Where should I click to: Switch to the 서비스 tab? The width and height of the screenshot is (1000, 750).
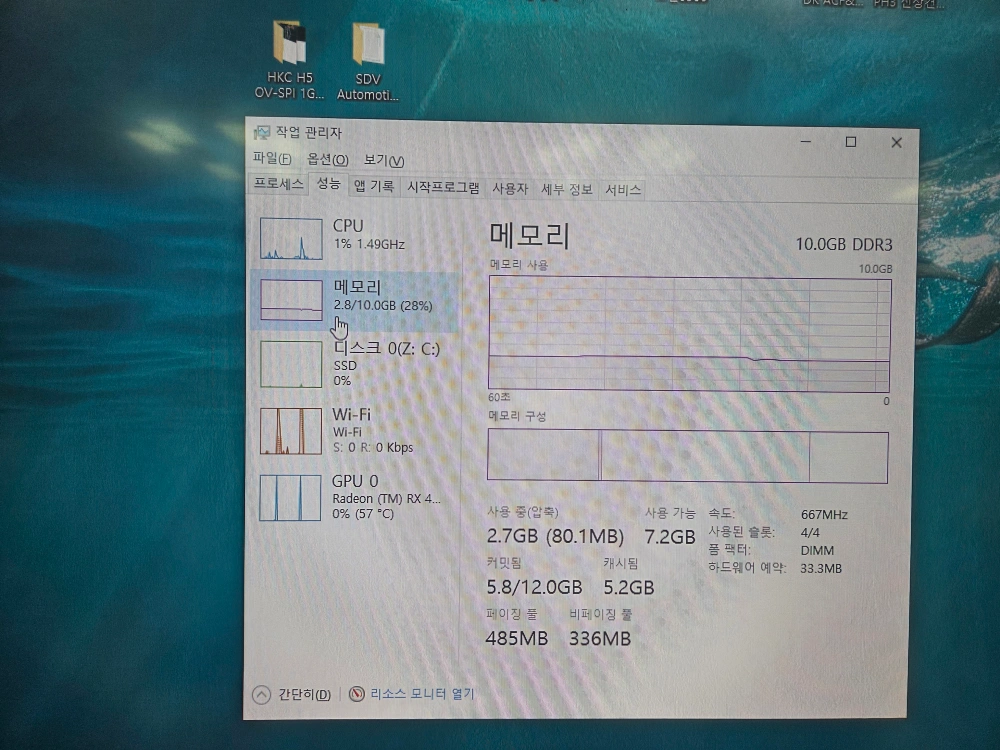(x=622, y=190)
